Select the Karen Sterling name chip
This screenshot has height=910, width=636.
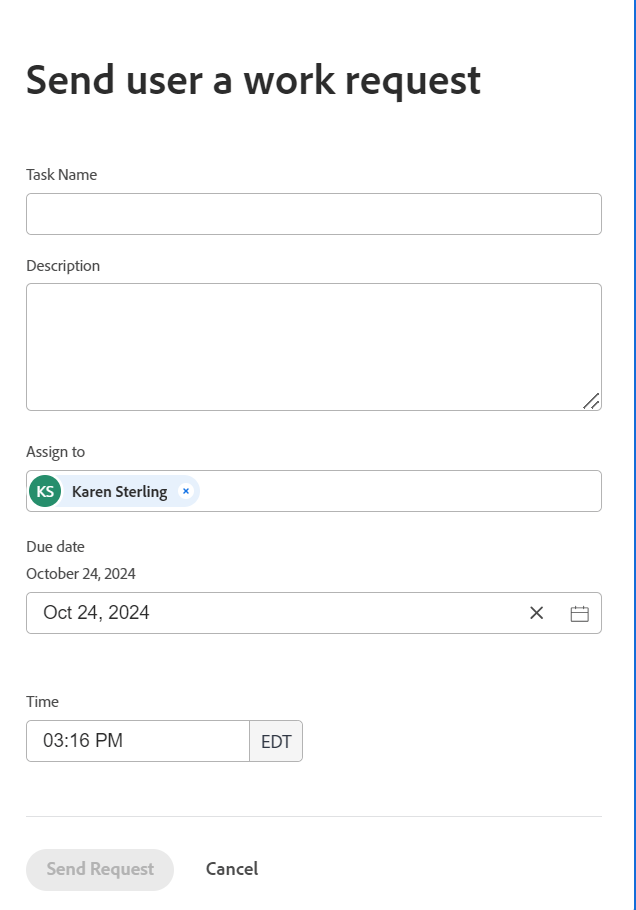[x=119, y=492]
